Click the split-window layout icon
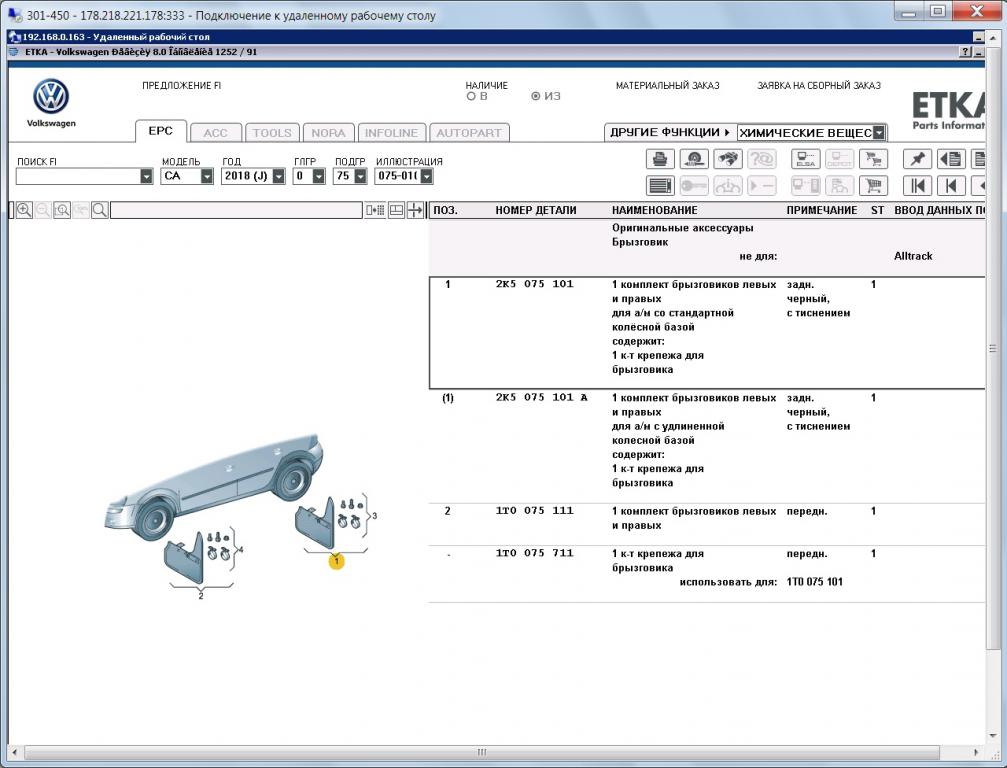Image resolution: width=1007 pixels, height=768 pixels. [396, 210]
